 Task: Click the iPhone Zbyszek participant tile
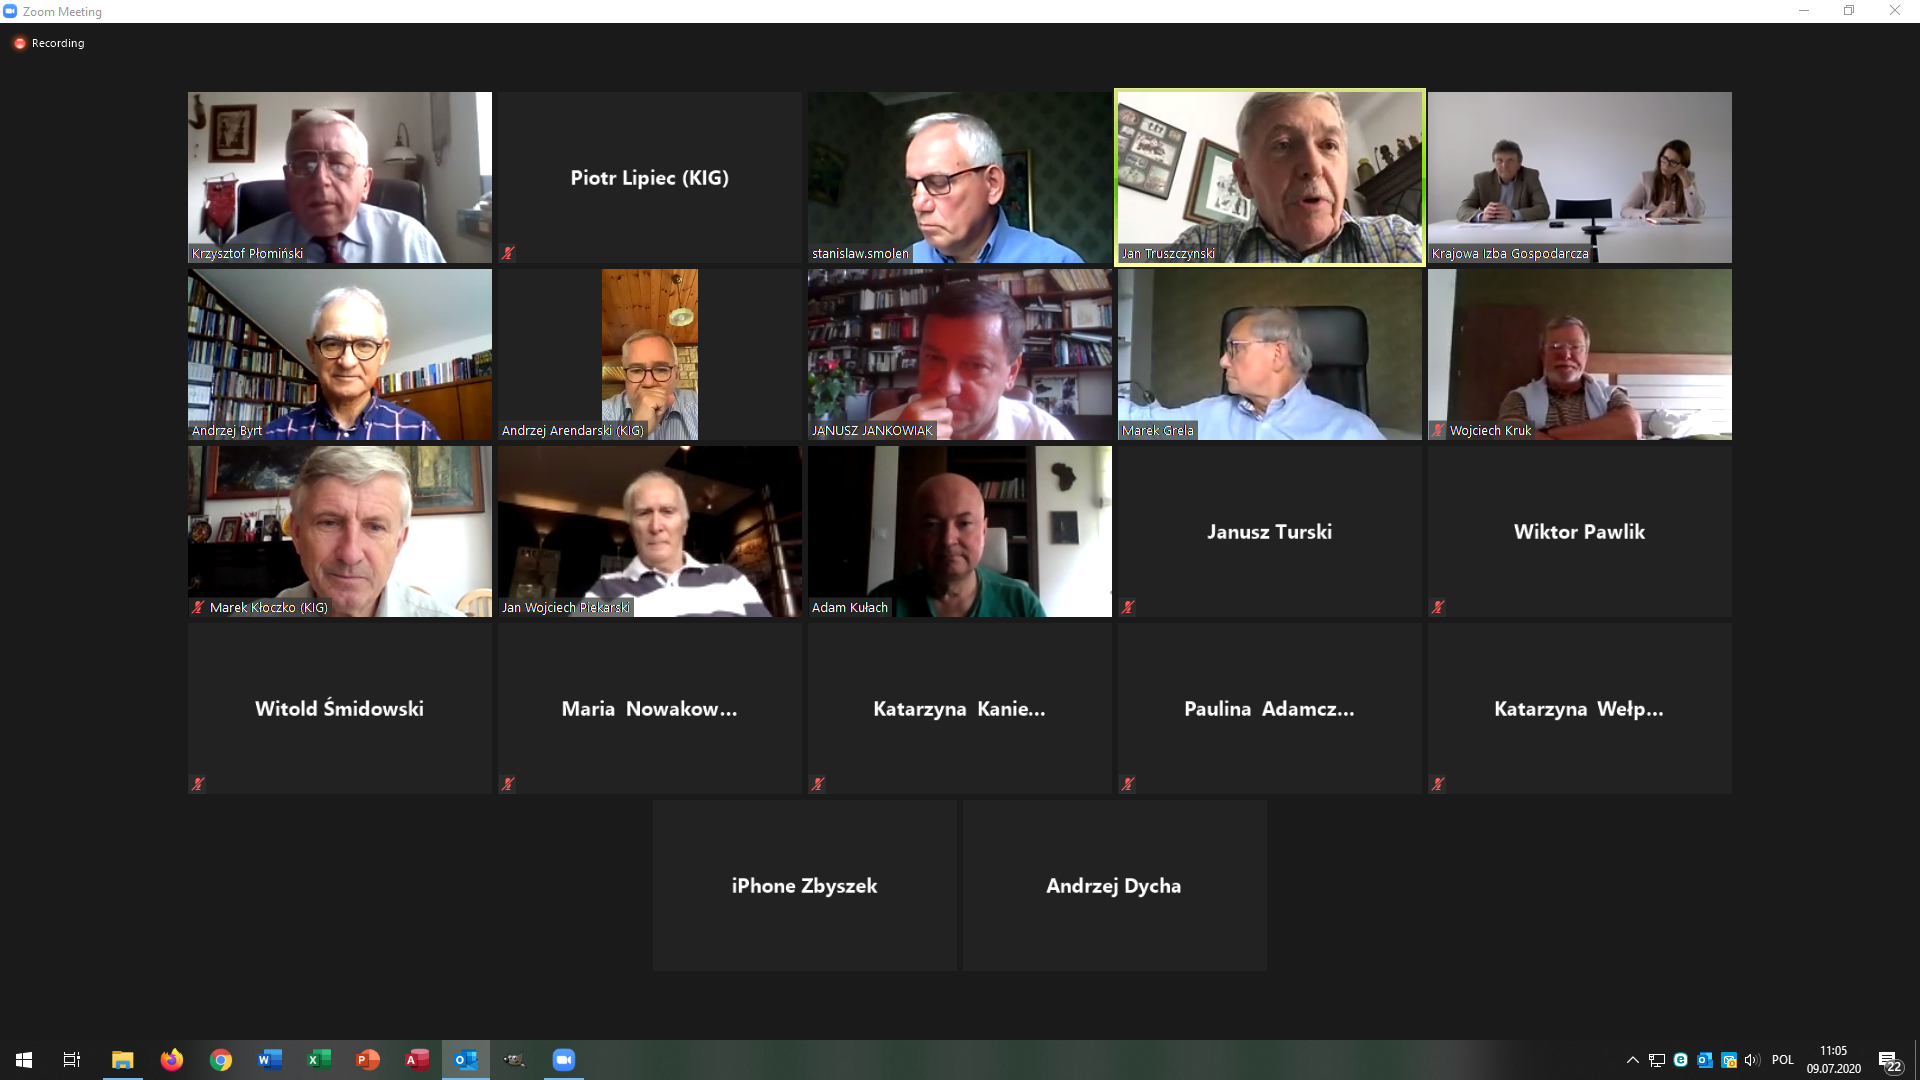(804, 885)
